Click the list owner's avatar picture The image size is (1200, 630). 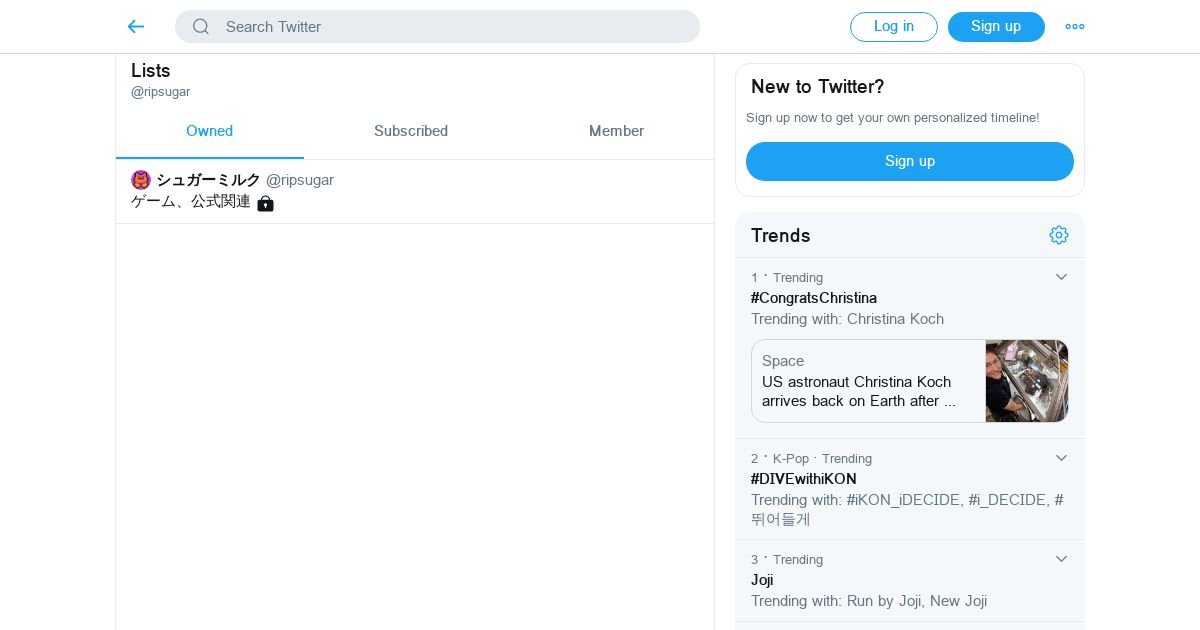click(x=141, y=180)
